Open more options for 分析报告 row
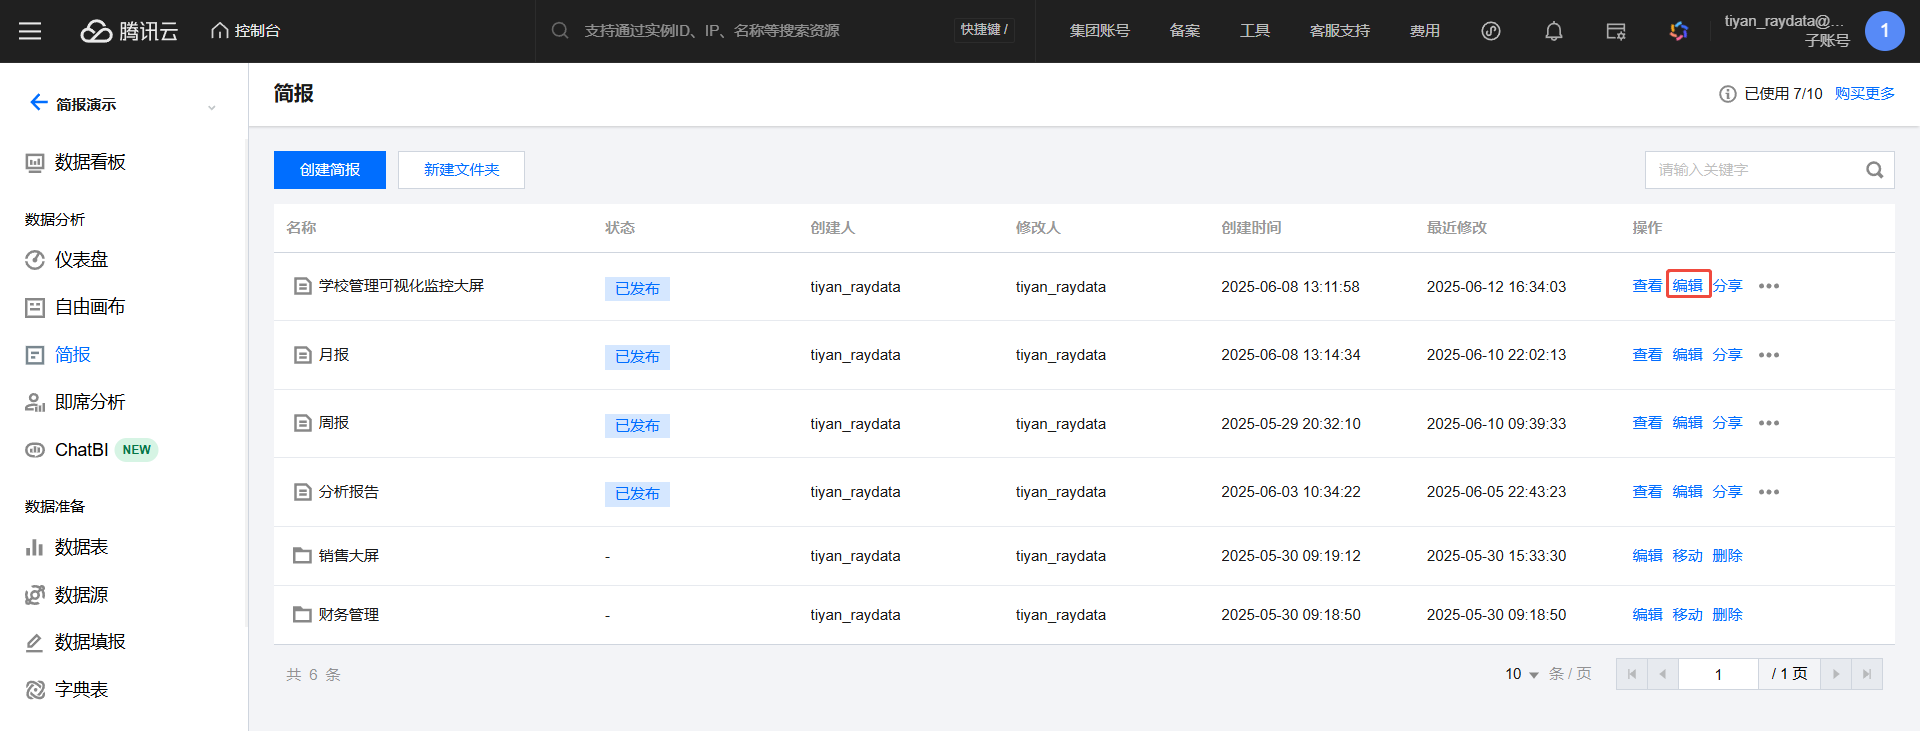Viewport: 1920px width, 731px height. [1768, 492]
